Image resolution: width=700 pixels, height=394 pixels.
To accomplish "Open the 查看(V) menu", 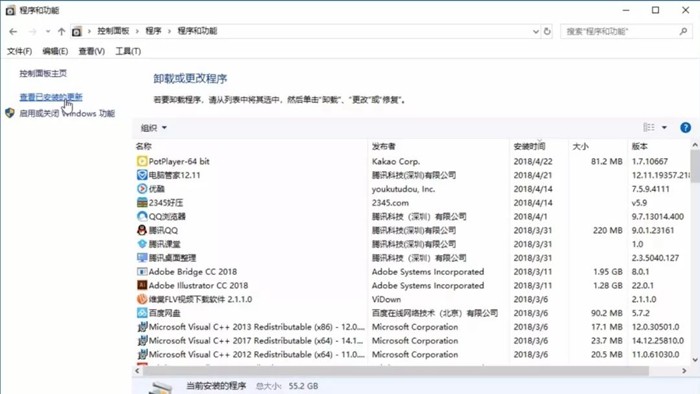I will (x=92, y=51).
